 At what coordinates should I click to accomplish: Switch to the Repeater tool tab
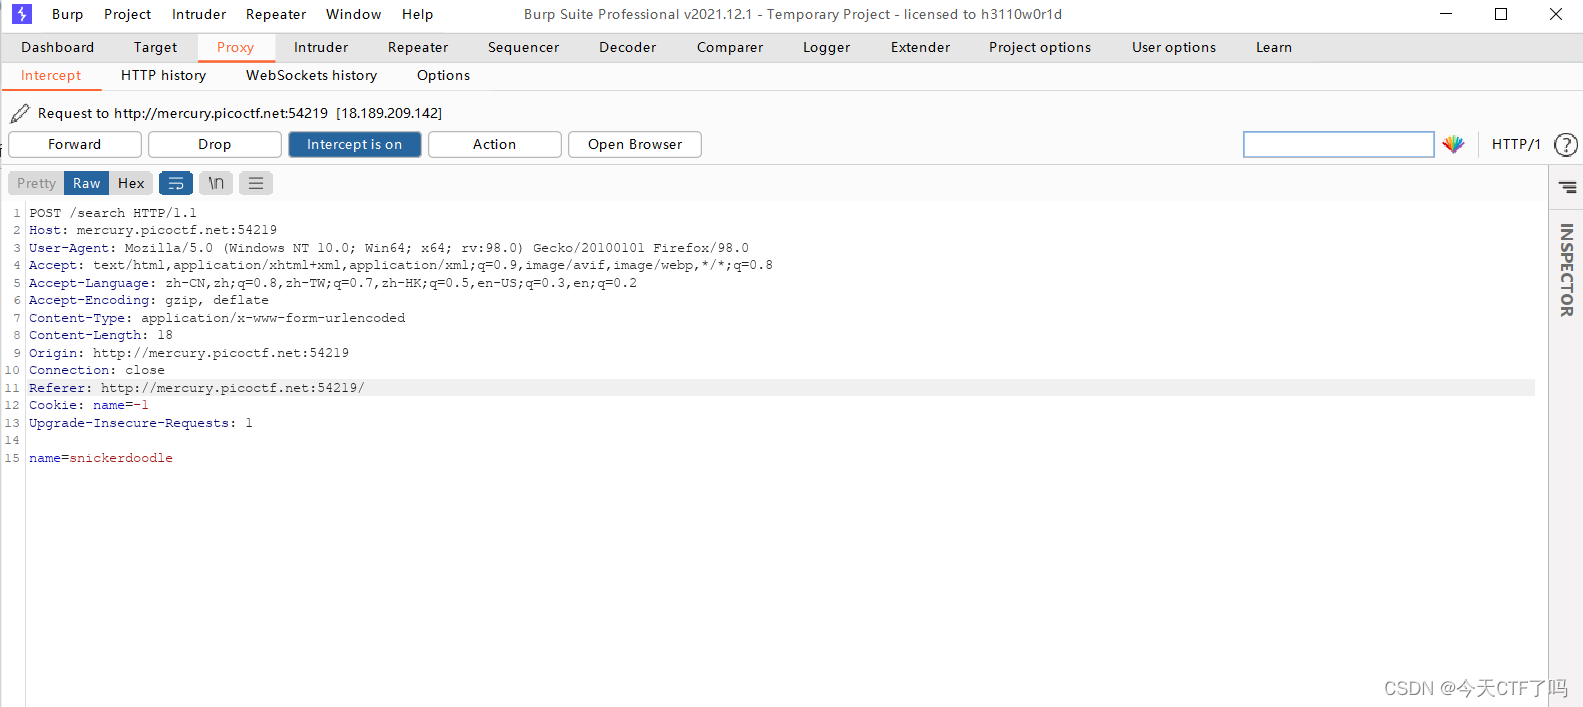click(418, 47)
